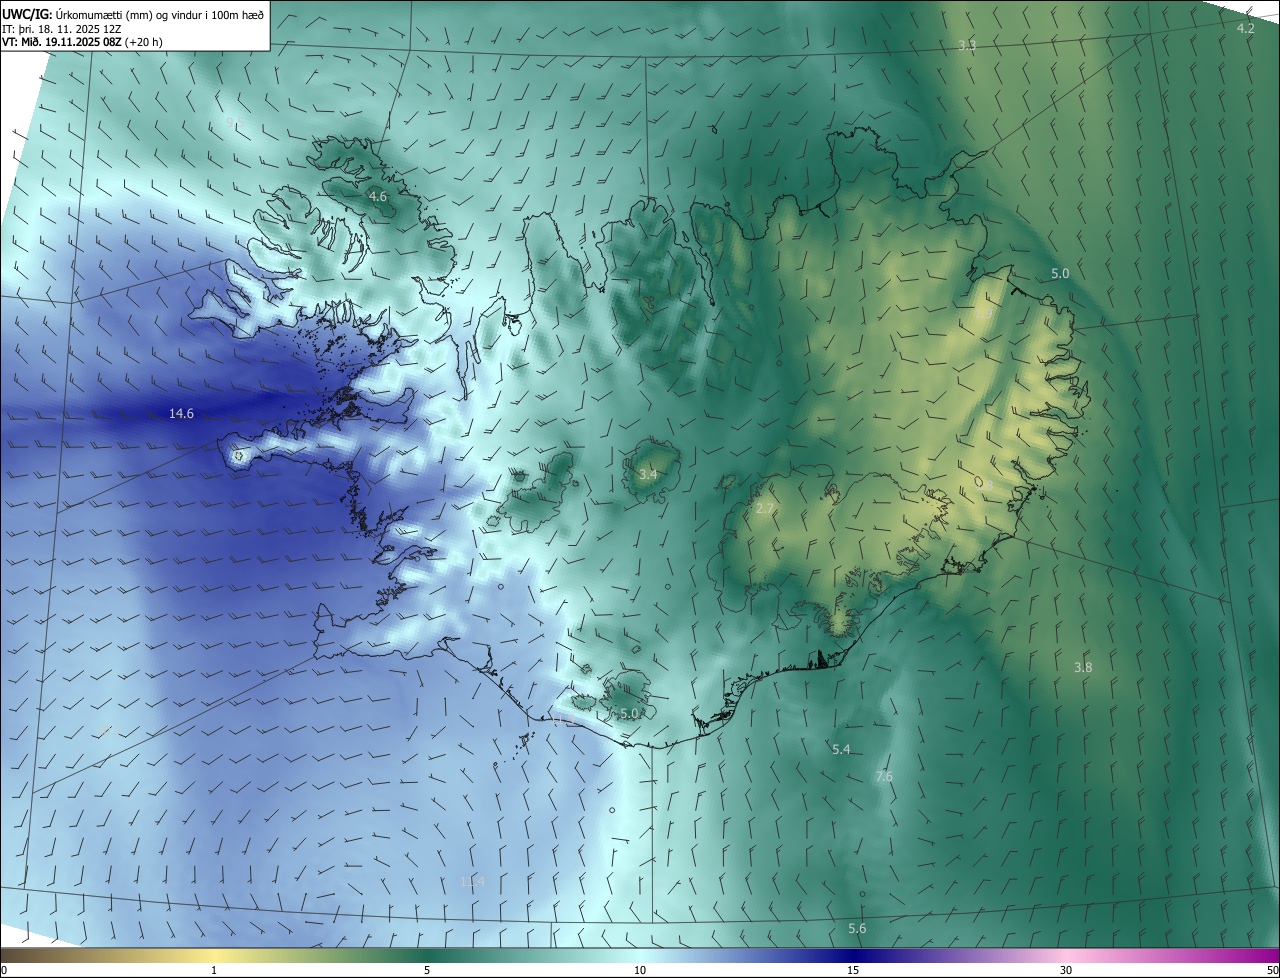This screenshot has width=1280, height=978.
Task: Click the 5.6 value label
Action: click(857, 929)
